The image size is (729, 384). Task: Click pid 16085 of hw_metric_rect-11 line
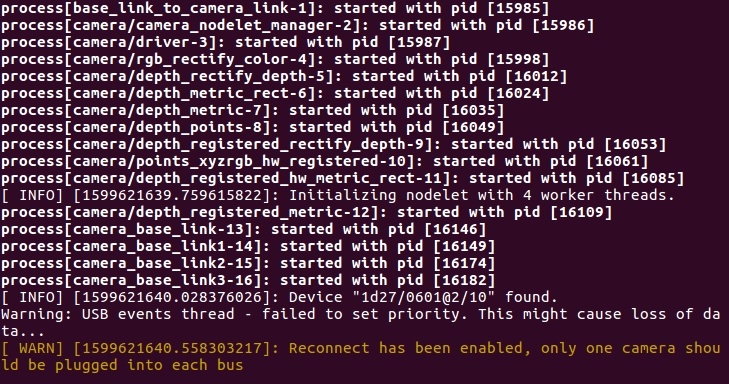(653, 179)
